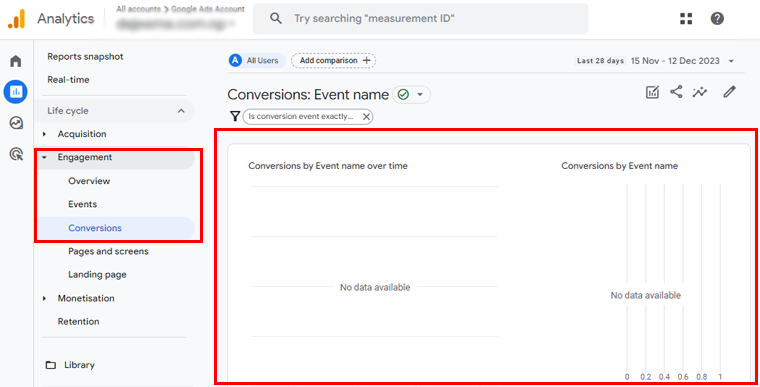The width and height of the screenshot is (760, 387).
Task: Open the Insights sparkline icon
Action: (x=700, y=92)
